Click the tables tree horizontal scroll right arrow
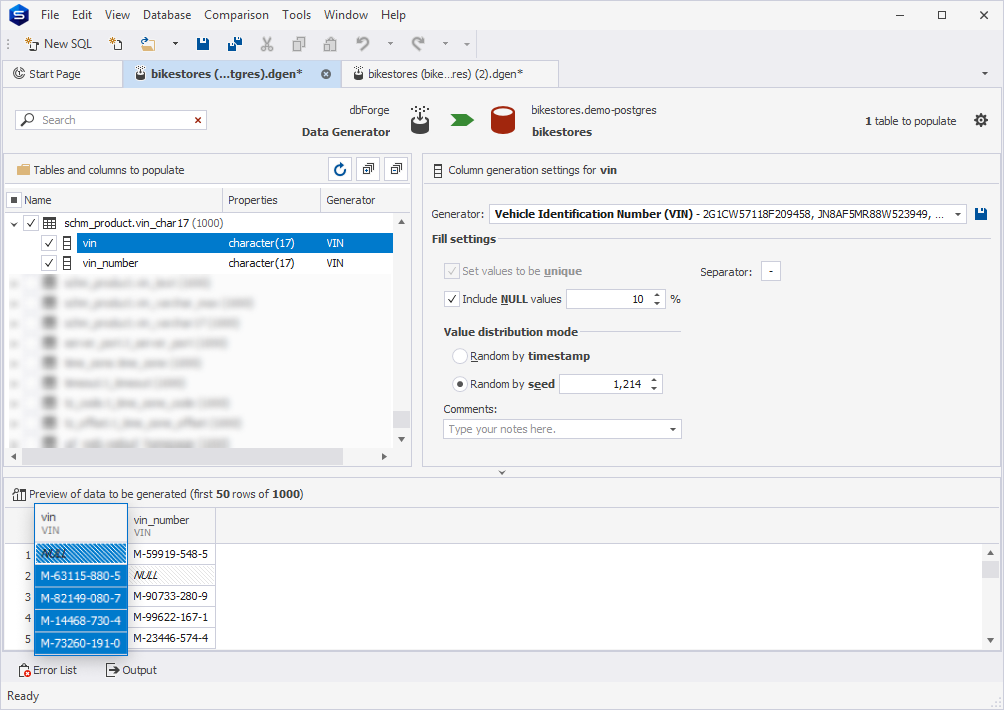The width and height of the screenshot is (1004, 710). click(x=384, y=456)
